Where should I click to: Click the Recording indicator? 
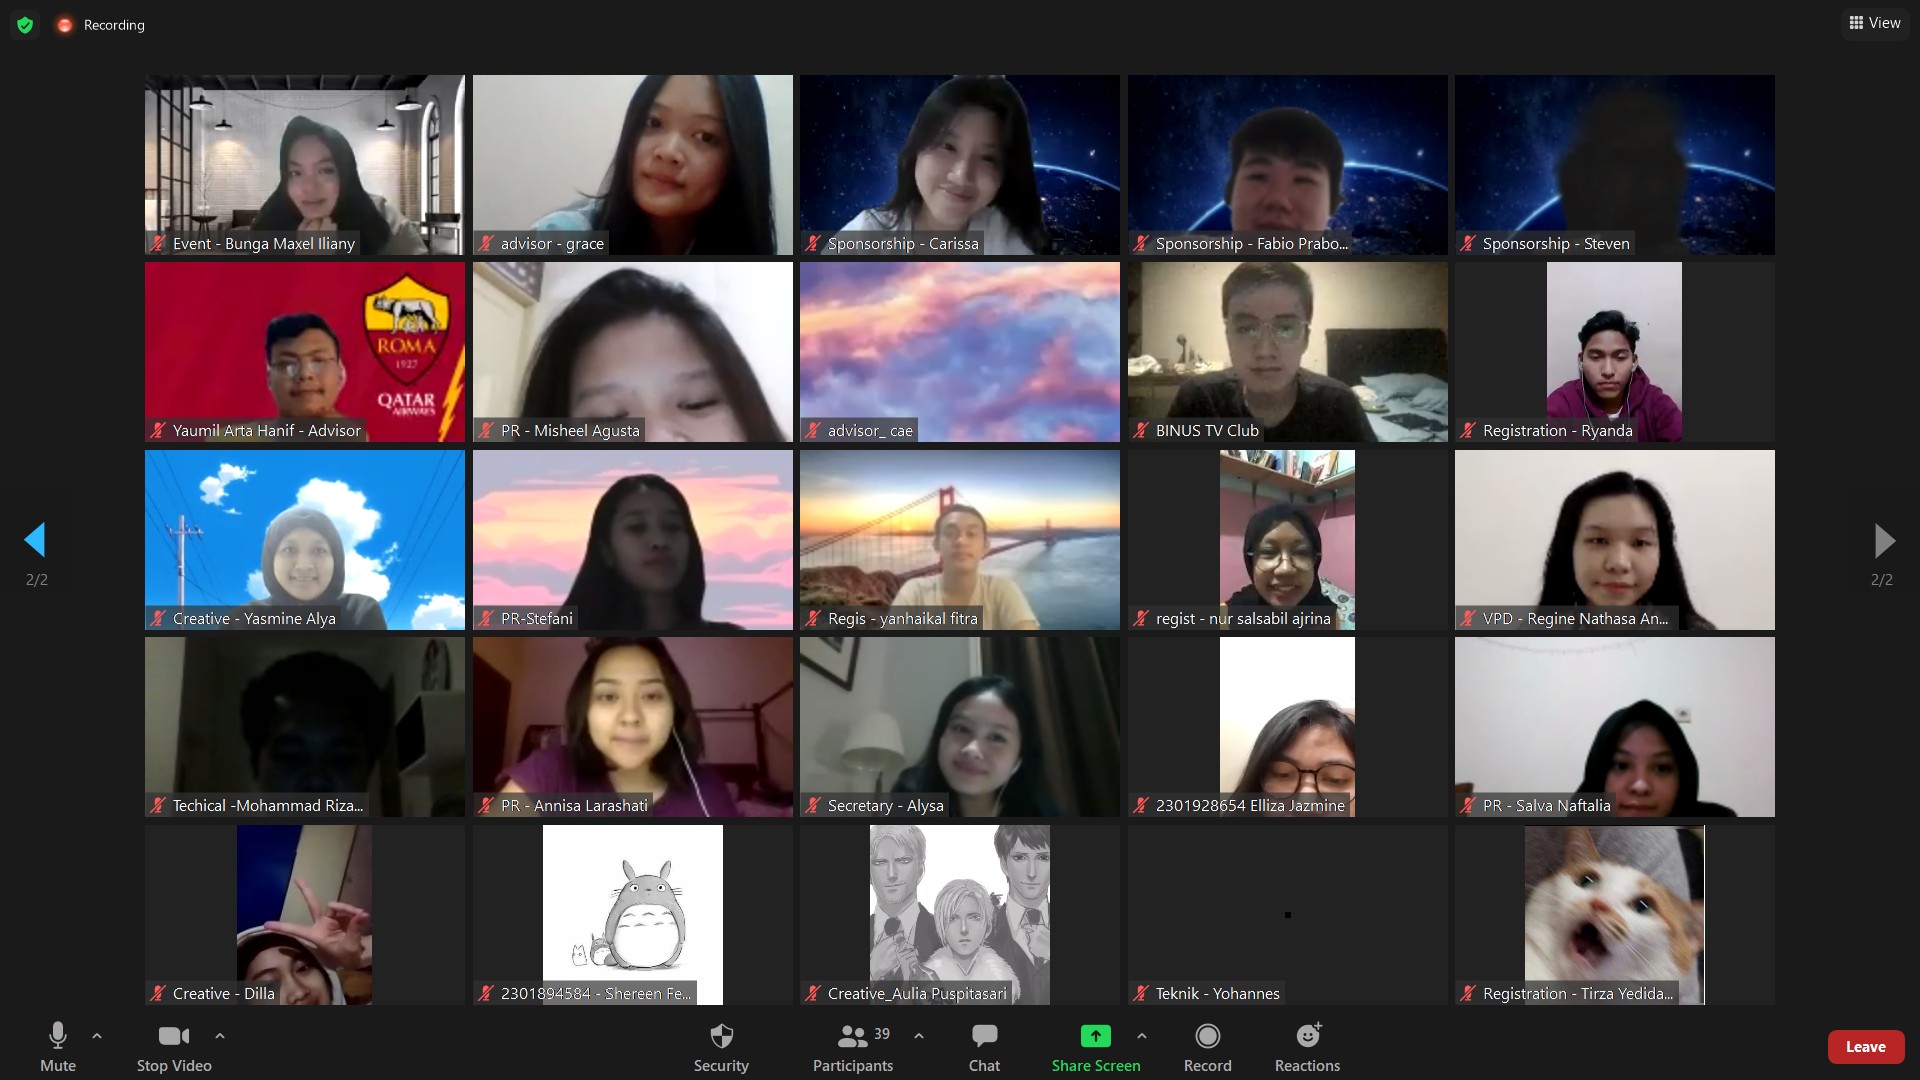pos(100,24)
